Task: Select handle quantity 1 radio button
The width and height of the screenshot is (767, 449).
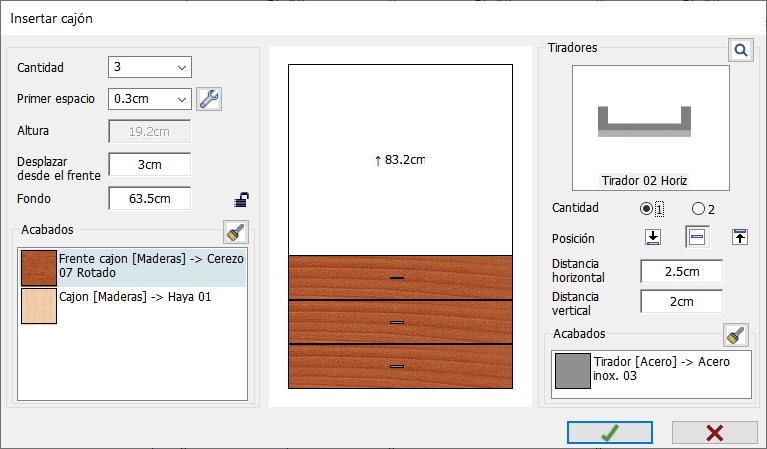Action: tap(646, 209)
